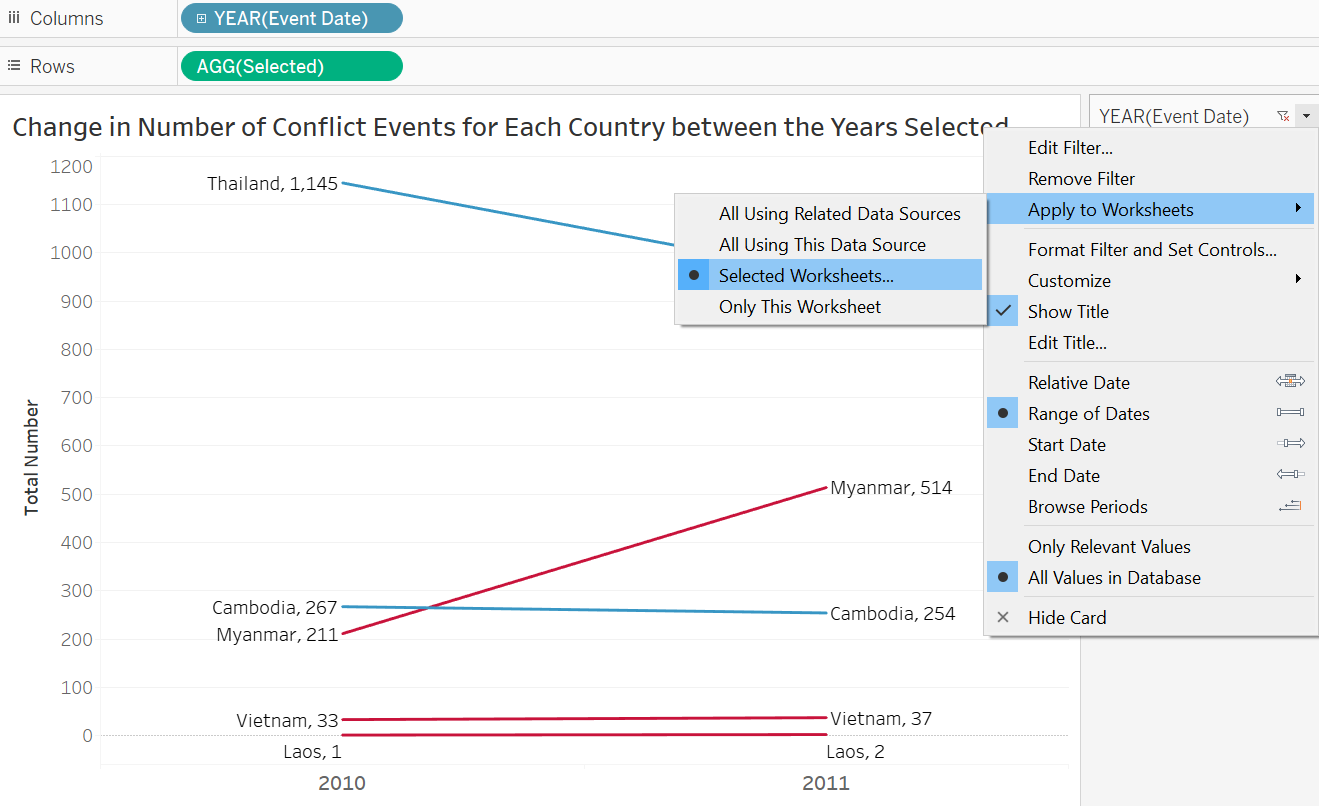Click the Range of Dates slider icon
Image resolution: width=1319 pixels, height=806 pixels.
point(1290,413)
